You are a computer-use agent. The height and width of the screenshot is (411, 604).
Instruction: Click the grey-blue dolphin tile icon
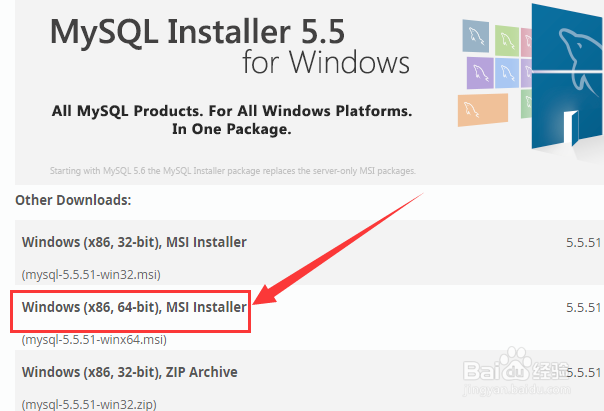476,36
